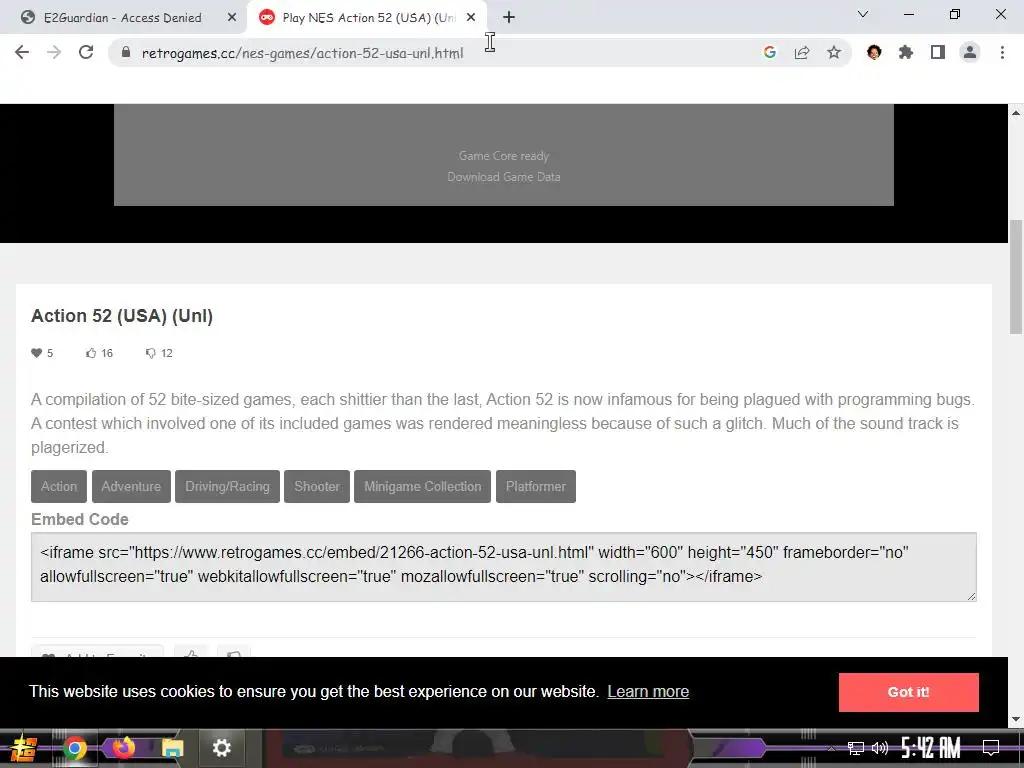Open the Google icon in address bar
The height and width of the screenshot is (768, 1024).
[770, 52]
